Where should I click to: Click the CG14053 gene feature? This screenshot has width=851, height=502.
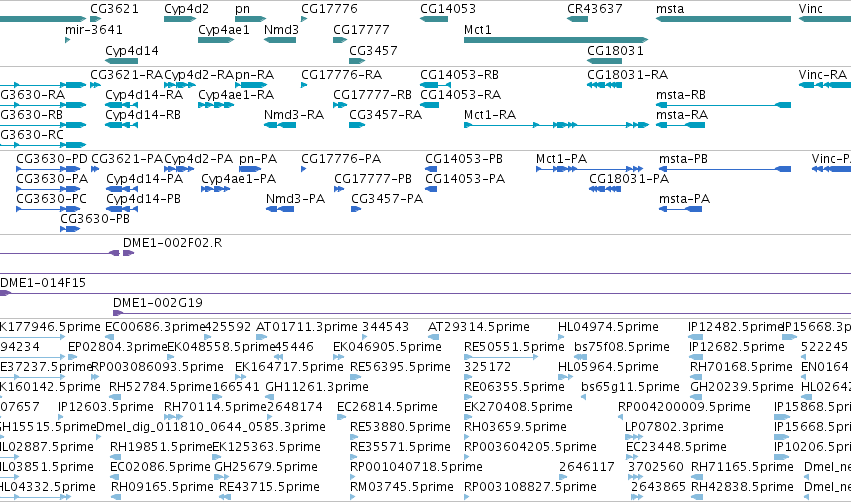[434, 19]
